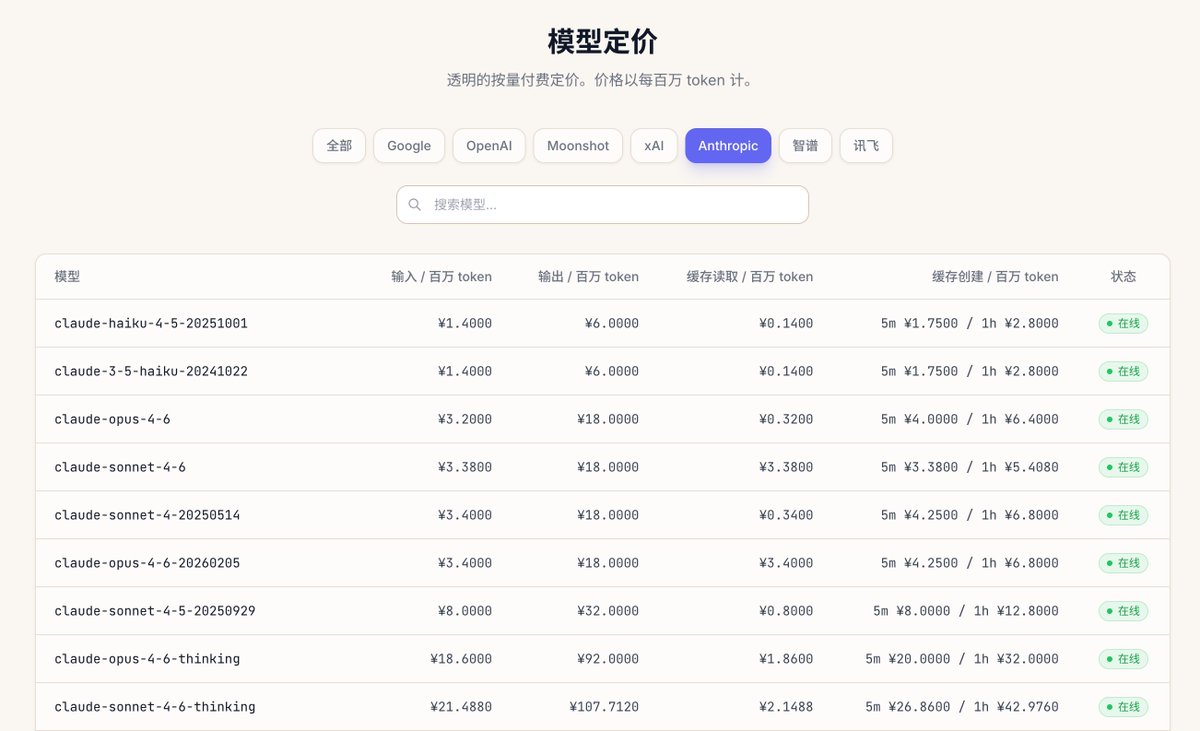Click input price ¥3.2000
This screenshot has height=731, width=1200.
click(465, 419)
